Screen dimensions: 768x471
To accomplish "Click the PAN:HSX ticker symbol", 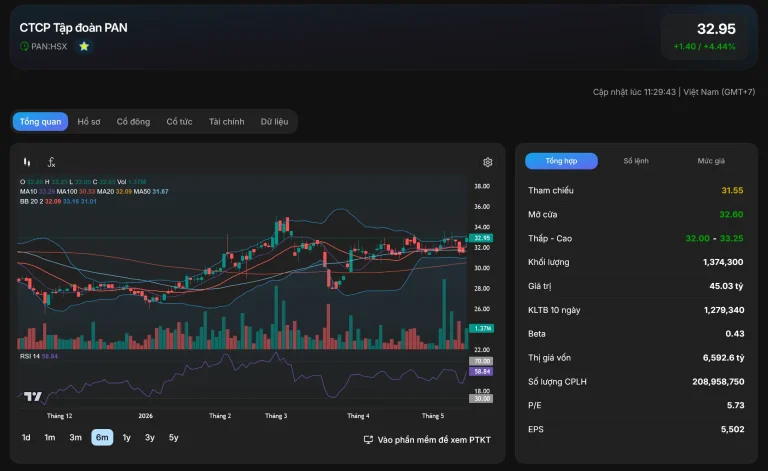I will [x=49, y=47].
